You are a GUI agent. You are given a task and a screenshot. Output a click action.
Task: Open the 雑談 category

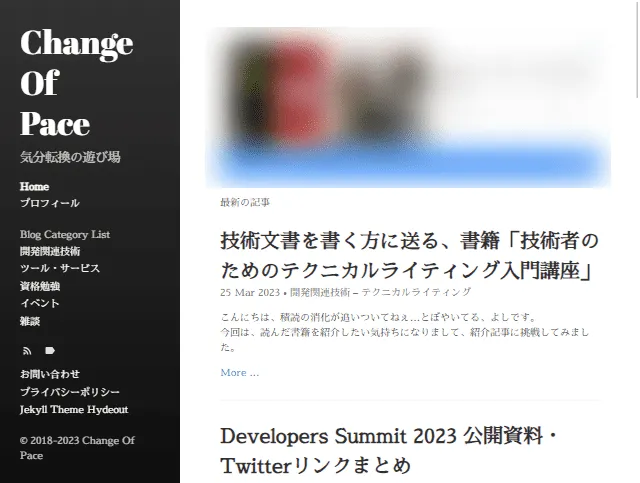30,320
